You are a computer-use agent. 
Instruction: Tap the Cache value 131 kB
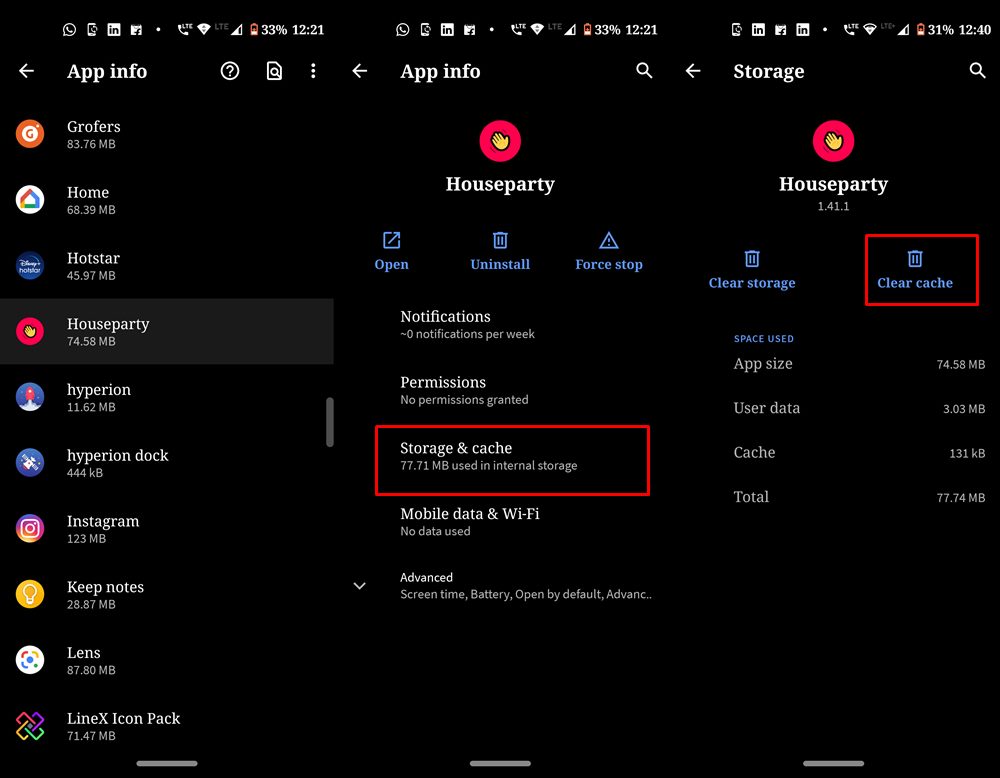pyautogui.click(x=967, y=453)
